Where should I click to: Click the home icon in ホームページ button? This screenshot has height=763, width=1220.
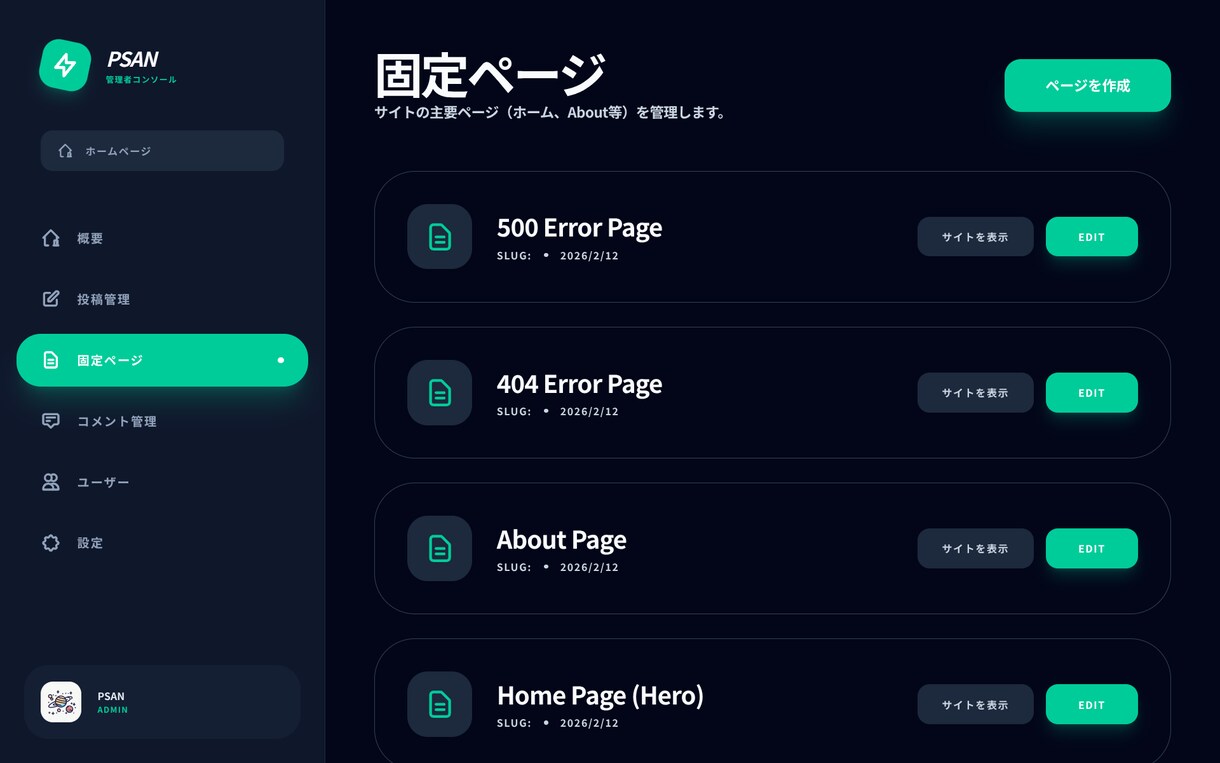tap(65, 151)
